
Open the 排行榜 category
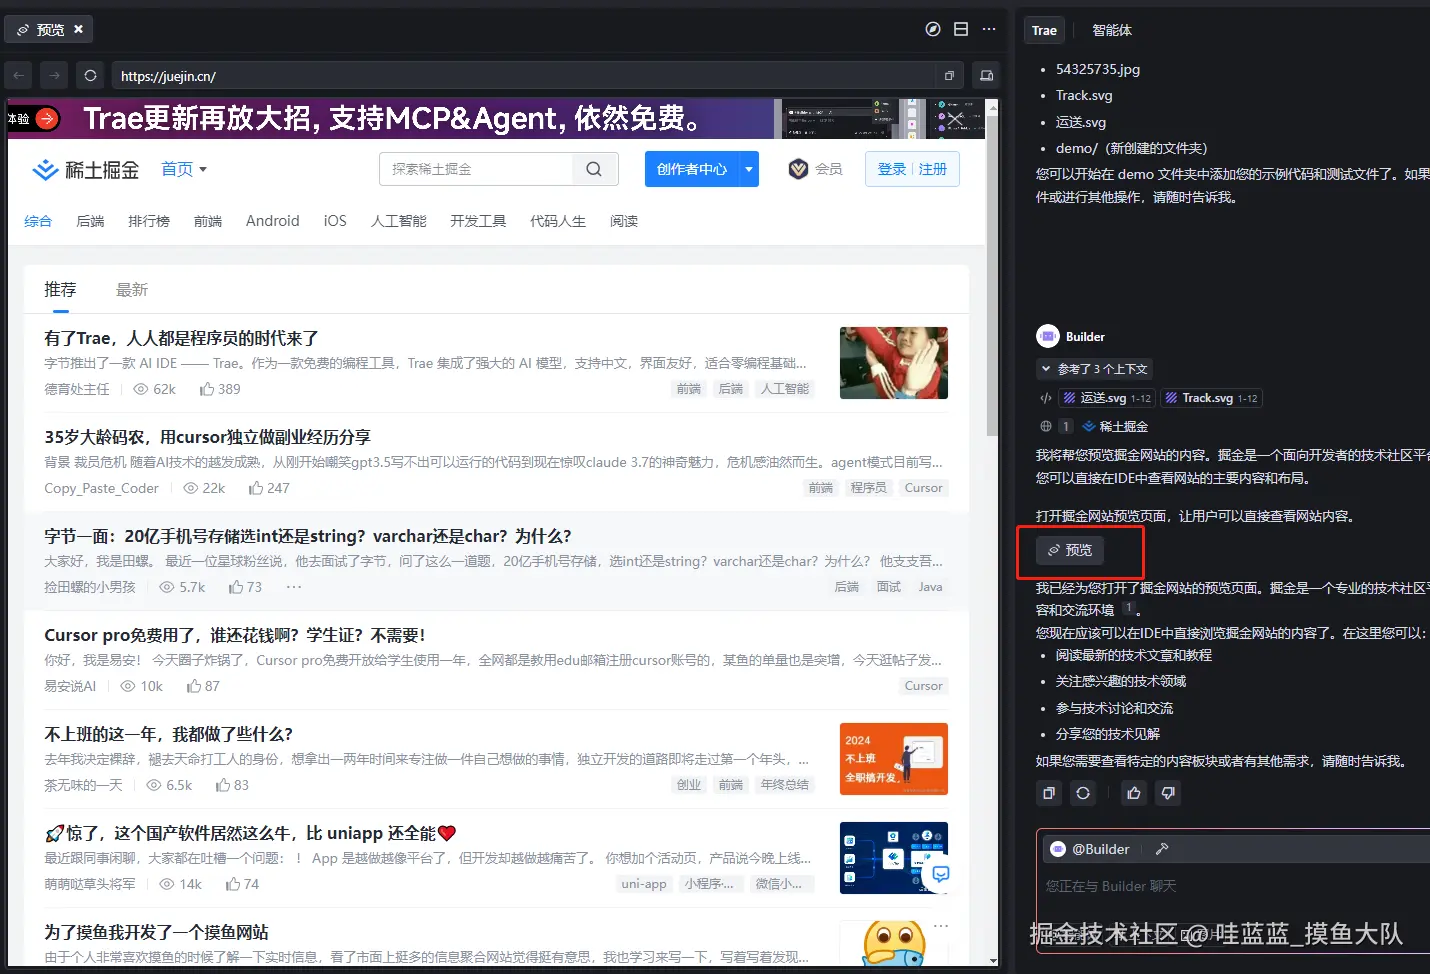(x=149, y=221)
